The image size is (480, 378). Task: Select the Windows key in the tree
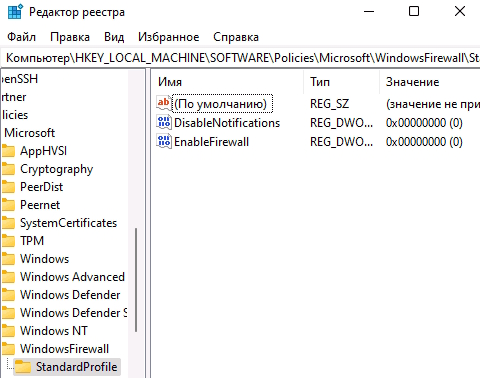point(44,259)
